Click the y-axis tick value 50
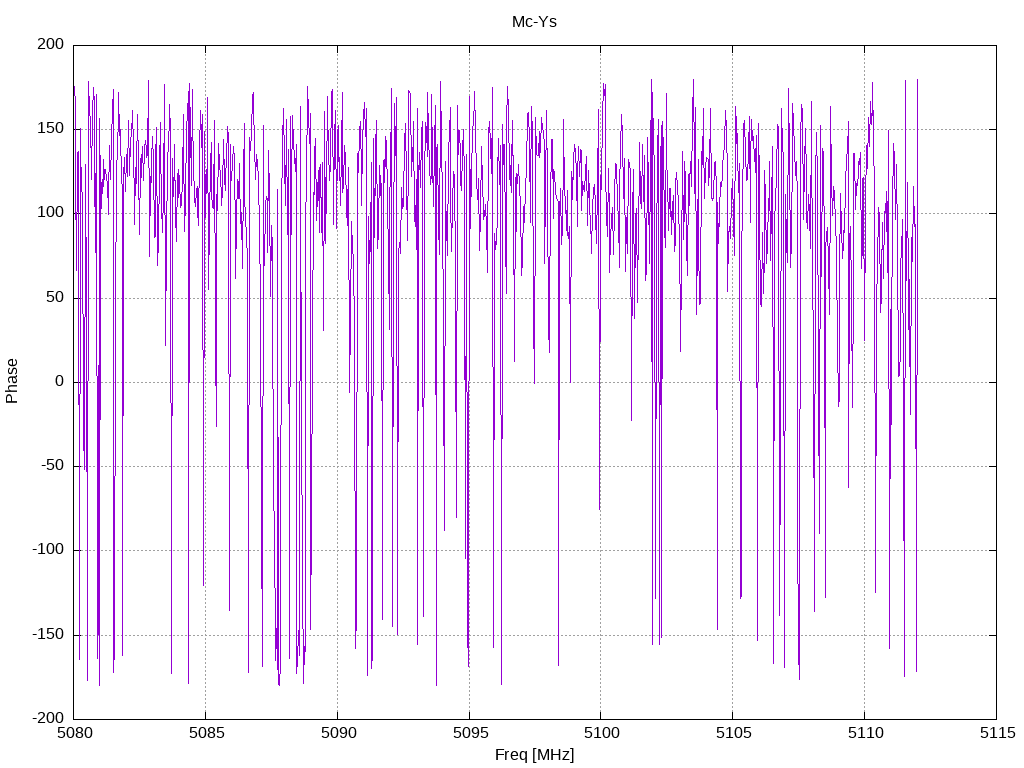 point(56,297)
